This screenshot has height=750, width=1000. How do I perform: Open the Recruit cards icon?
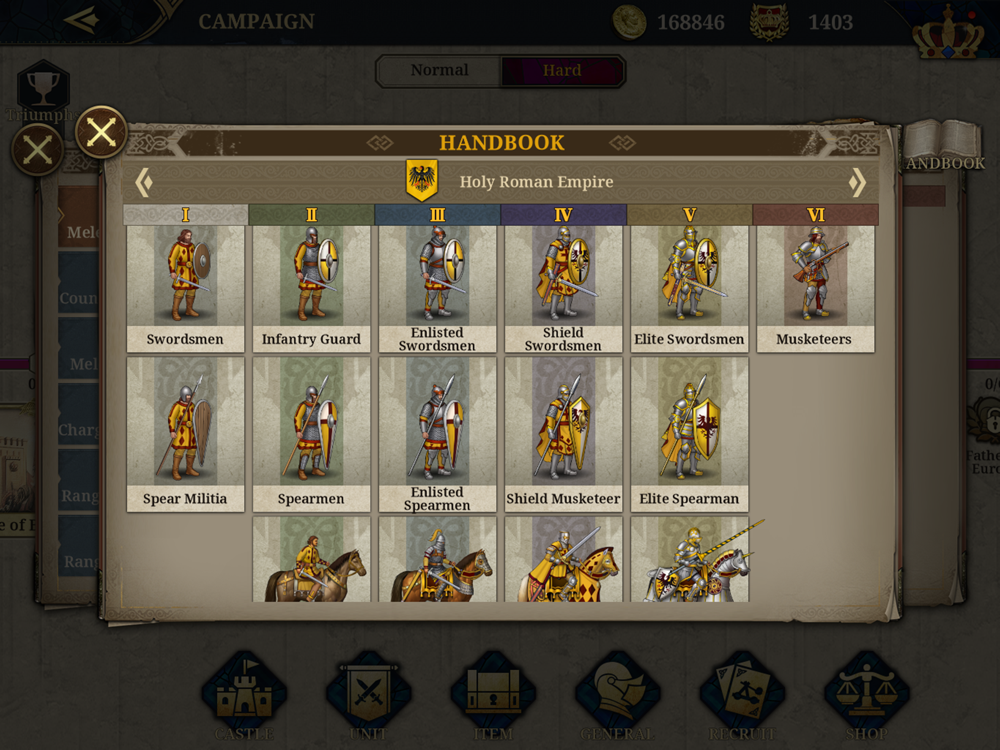tap(742, 695)
